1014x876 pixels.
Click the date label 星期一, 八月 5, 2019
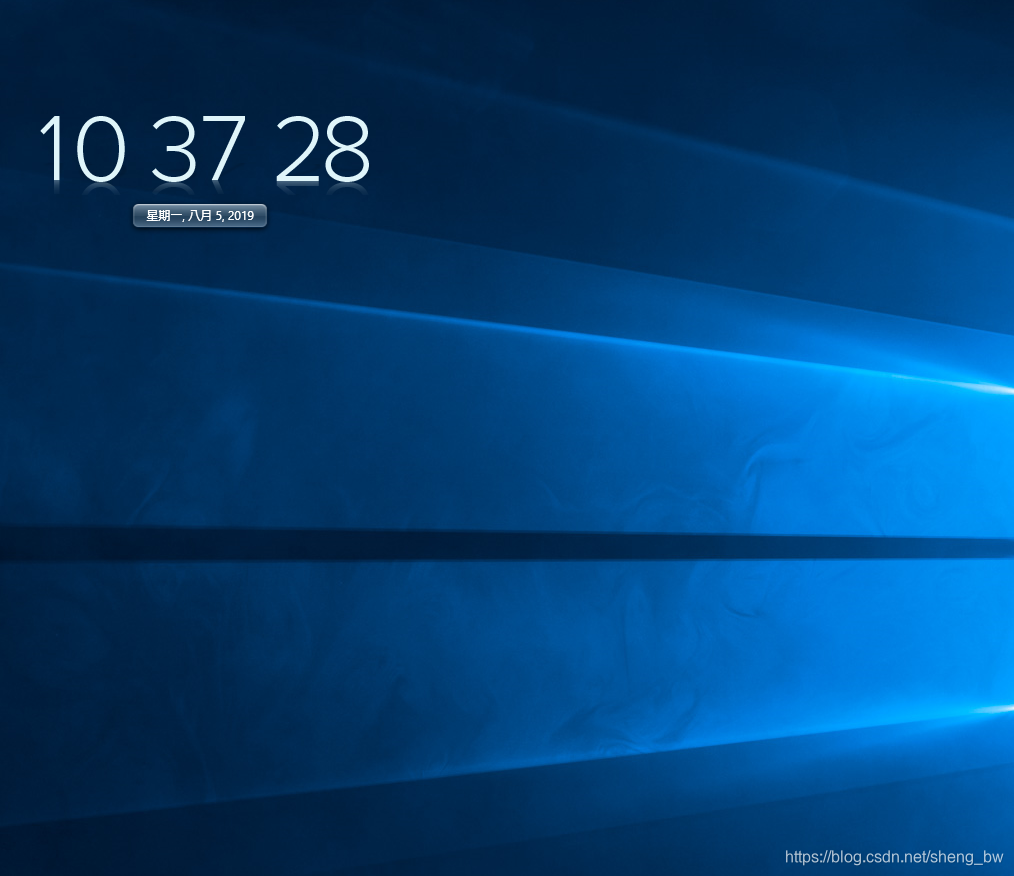(200, 215)
